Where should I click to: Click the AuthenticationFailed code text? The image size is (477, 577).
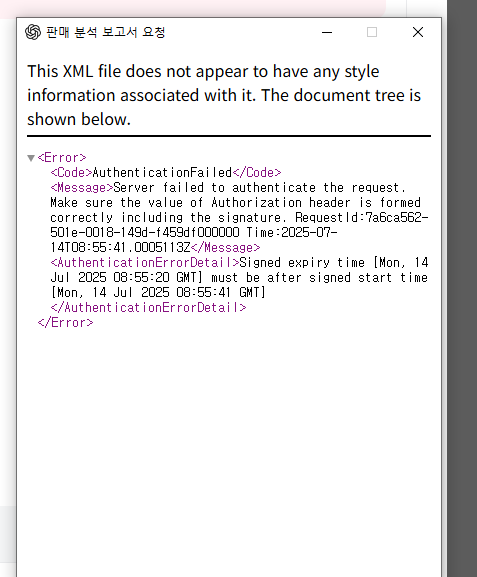click(x=162, y=173)
